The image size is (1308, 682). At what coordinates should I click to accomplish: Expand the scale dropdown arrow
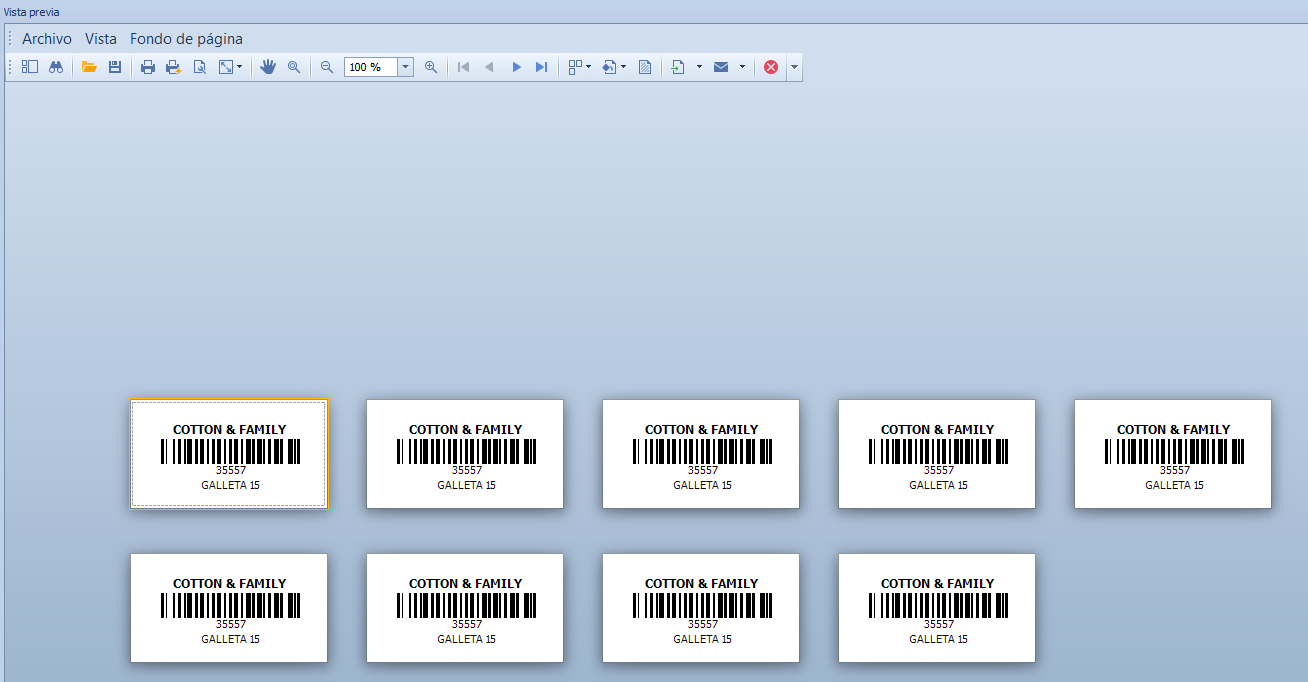[240, 67]
